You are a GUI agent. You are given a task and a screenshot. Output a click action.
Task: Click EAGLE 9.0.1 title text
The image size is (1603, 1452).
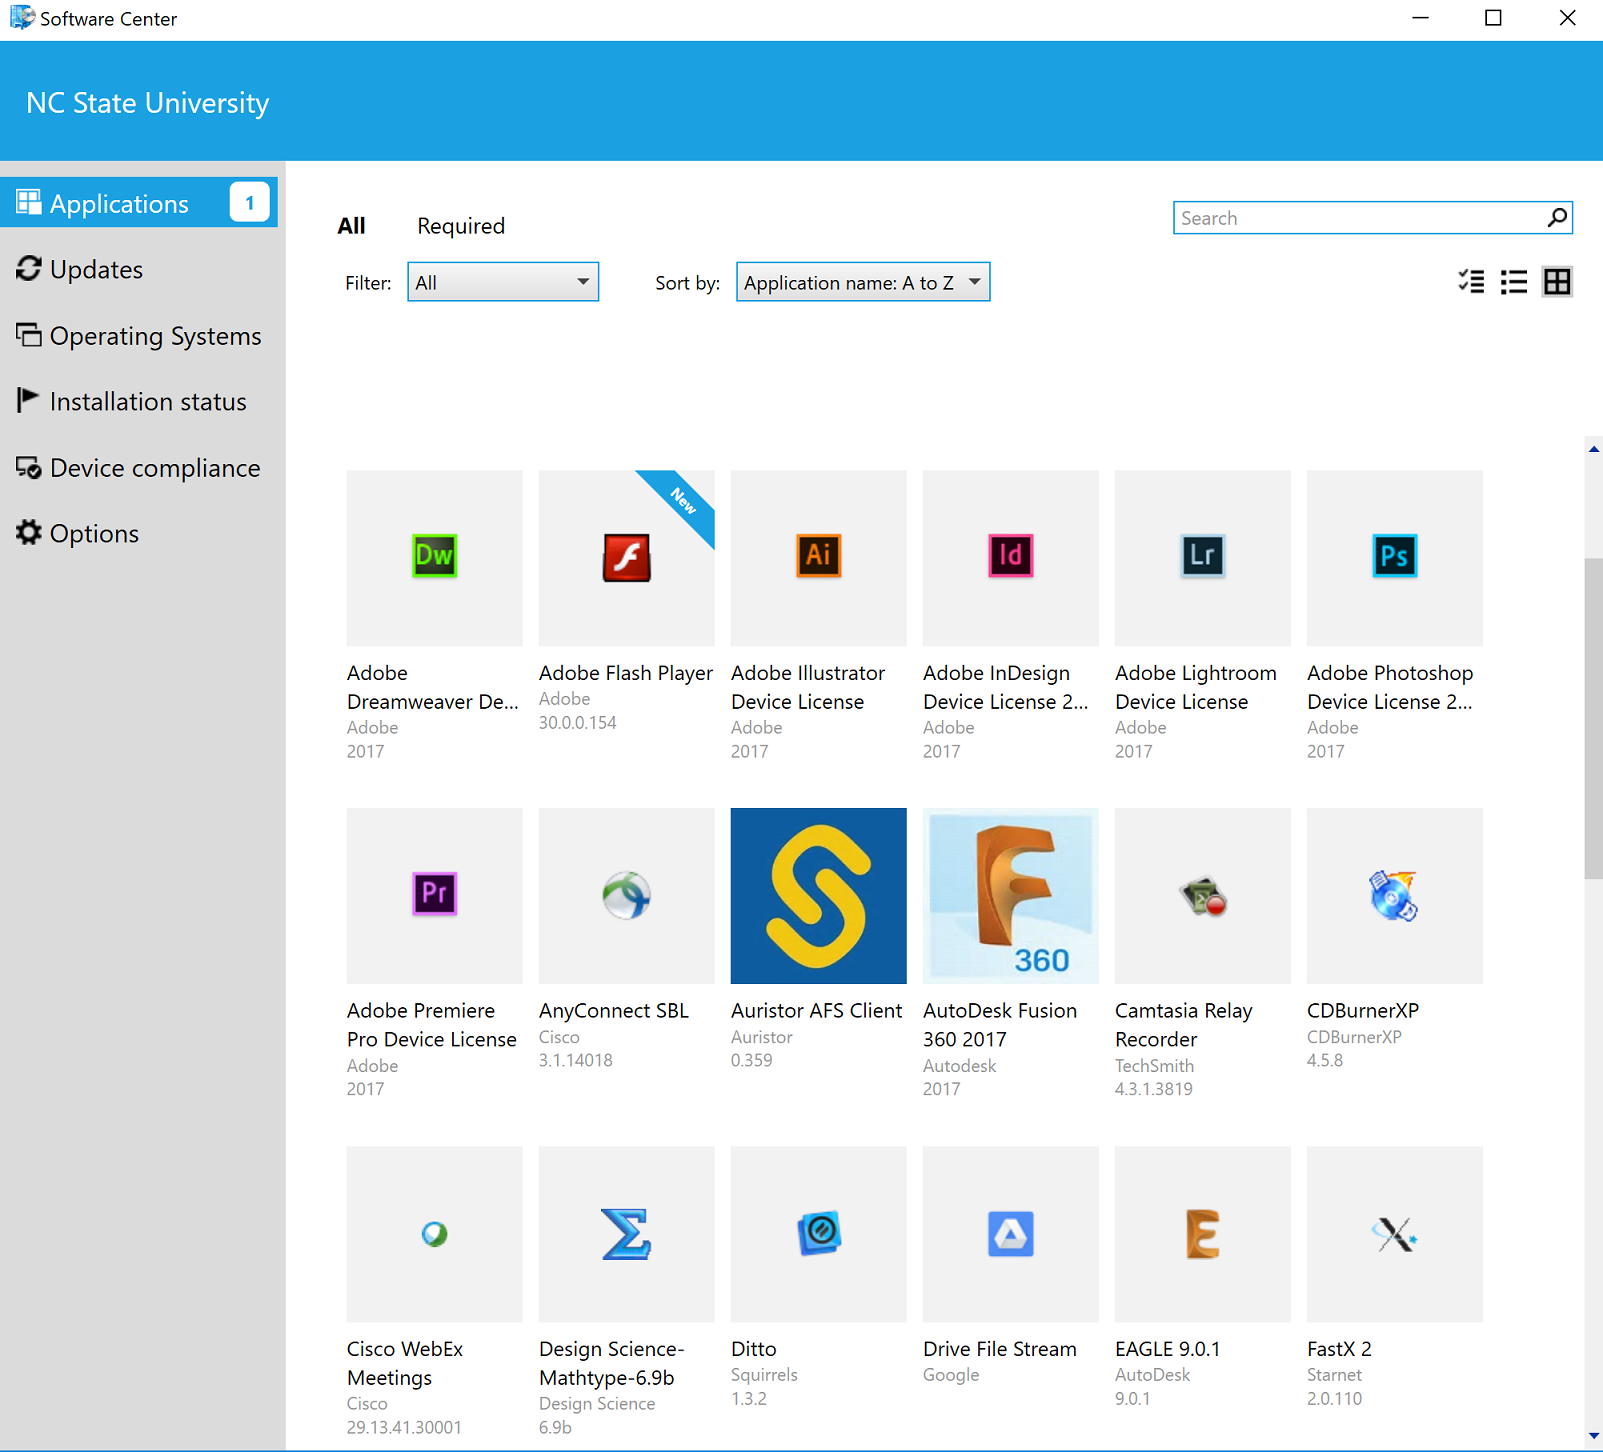pyautogui.click(x=1168, y=1349)
